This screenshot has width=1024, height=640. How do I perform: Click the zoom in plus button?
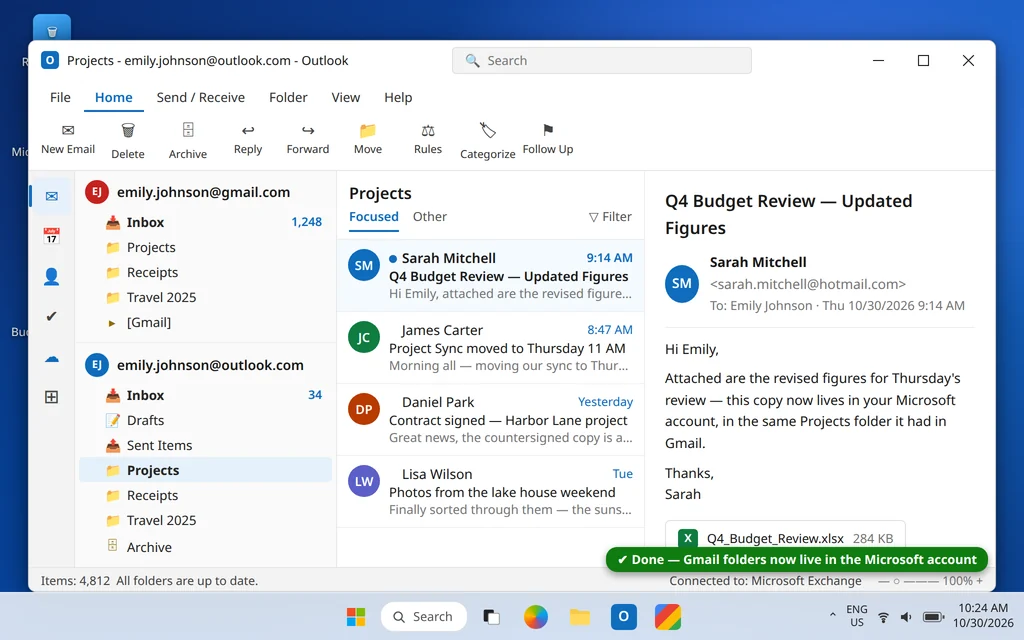point(979,581)
